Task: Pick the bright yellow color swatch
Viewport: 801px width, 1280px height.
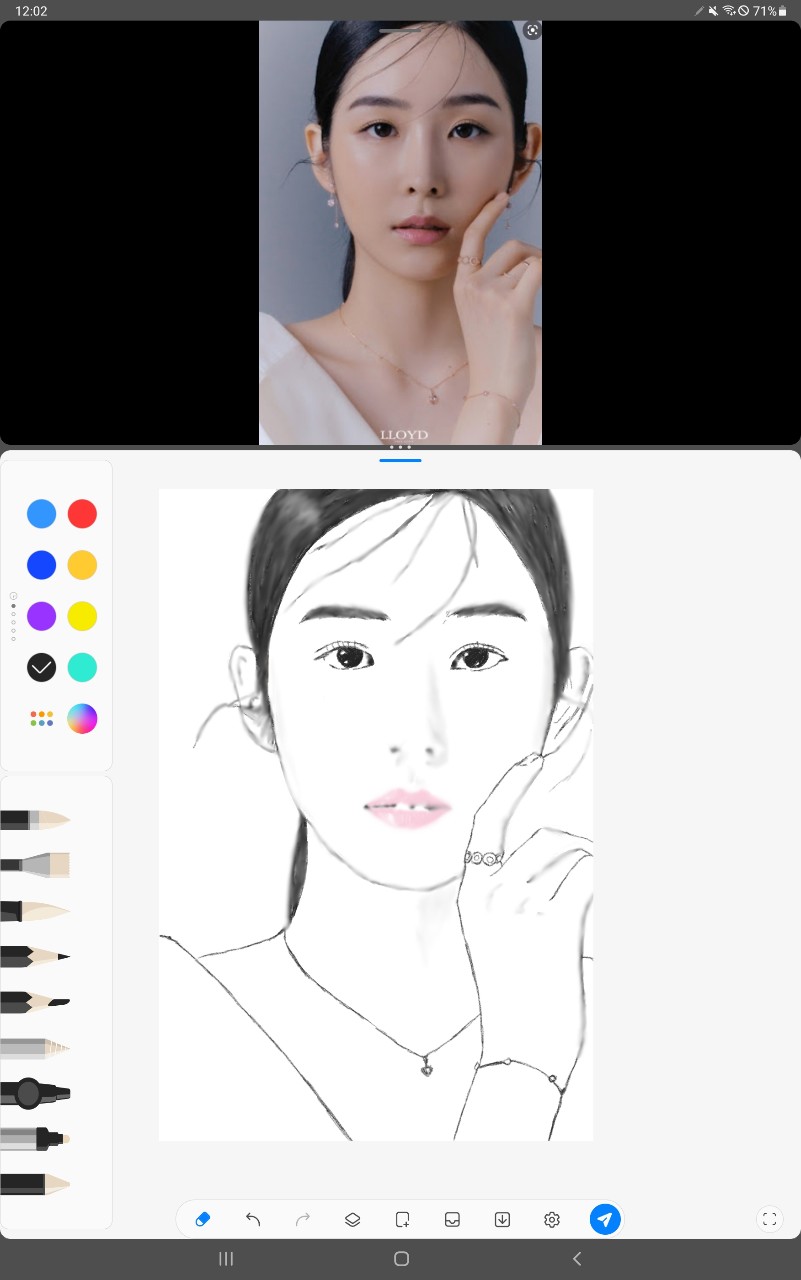Action: (x=82, y=616)
